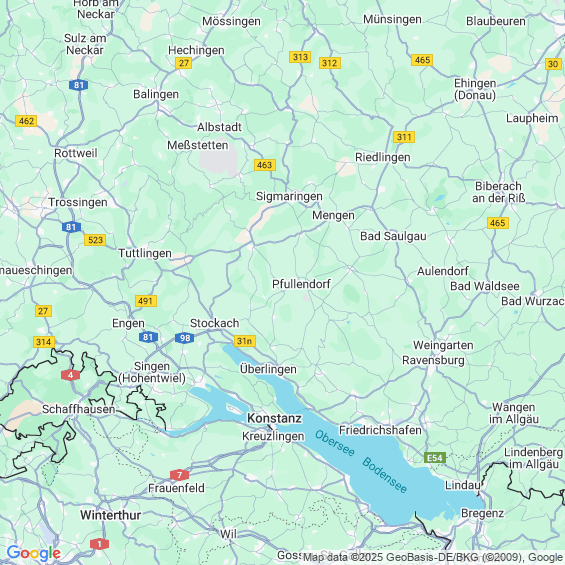Screen dimensions: 565x565
Task: Click the Bodensee lake label
Action: pos(384,475)
